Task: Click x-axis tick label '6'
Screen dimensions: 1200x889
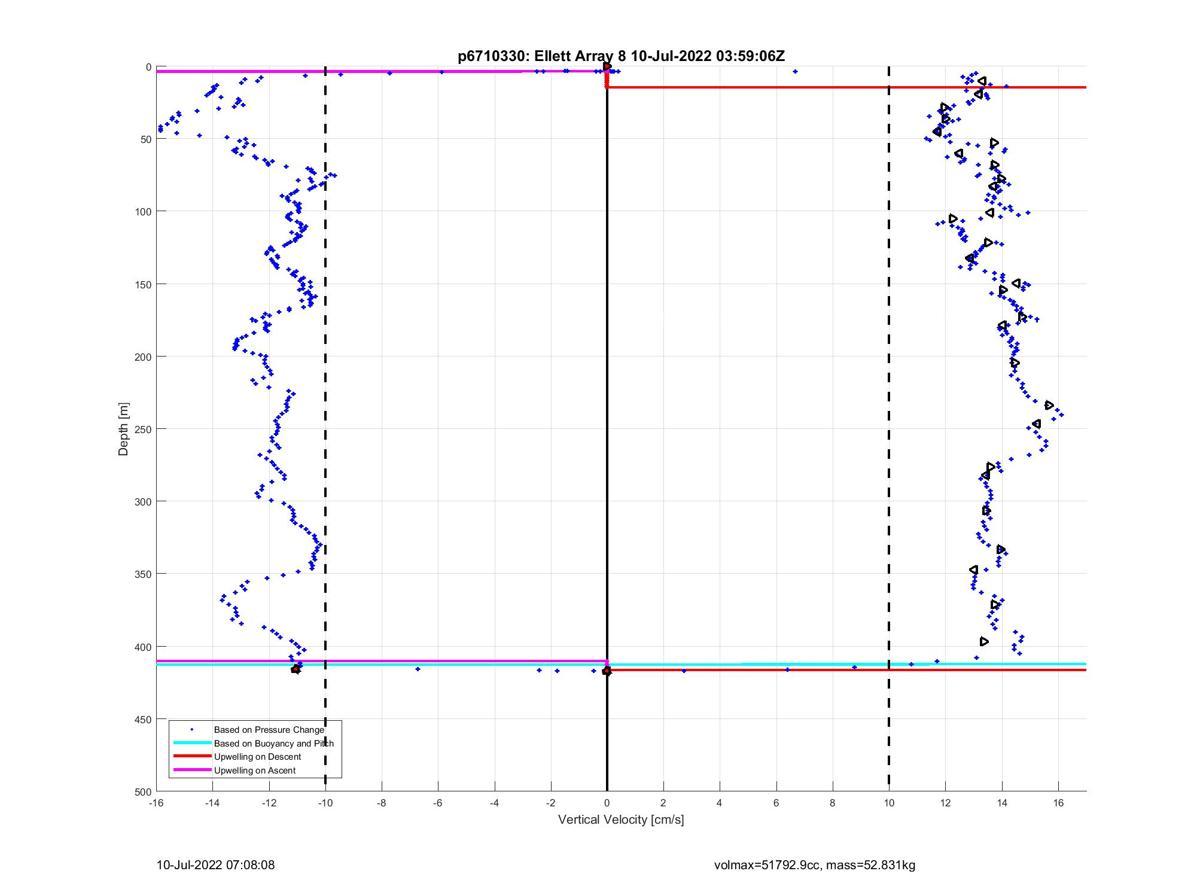Action: point(776,802)
